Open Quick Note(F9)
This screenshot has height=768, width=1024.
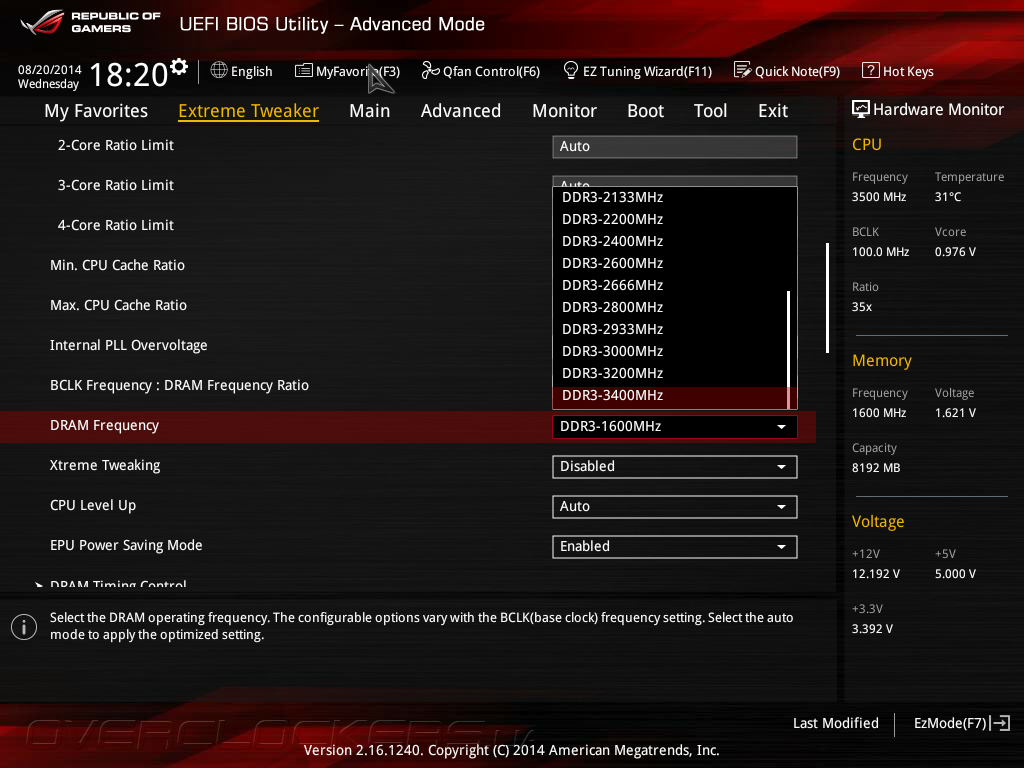[787, 71]
